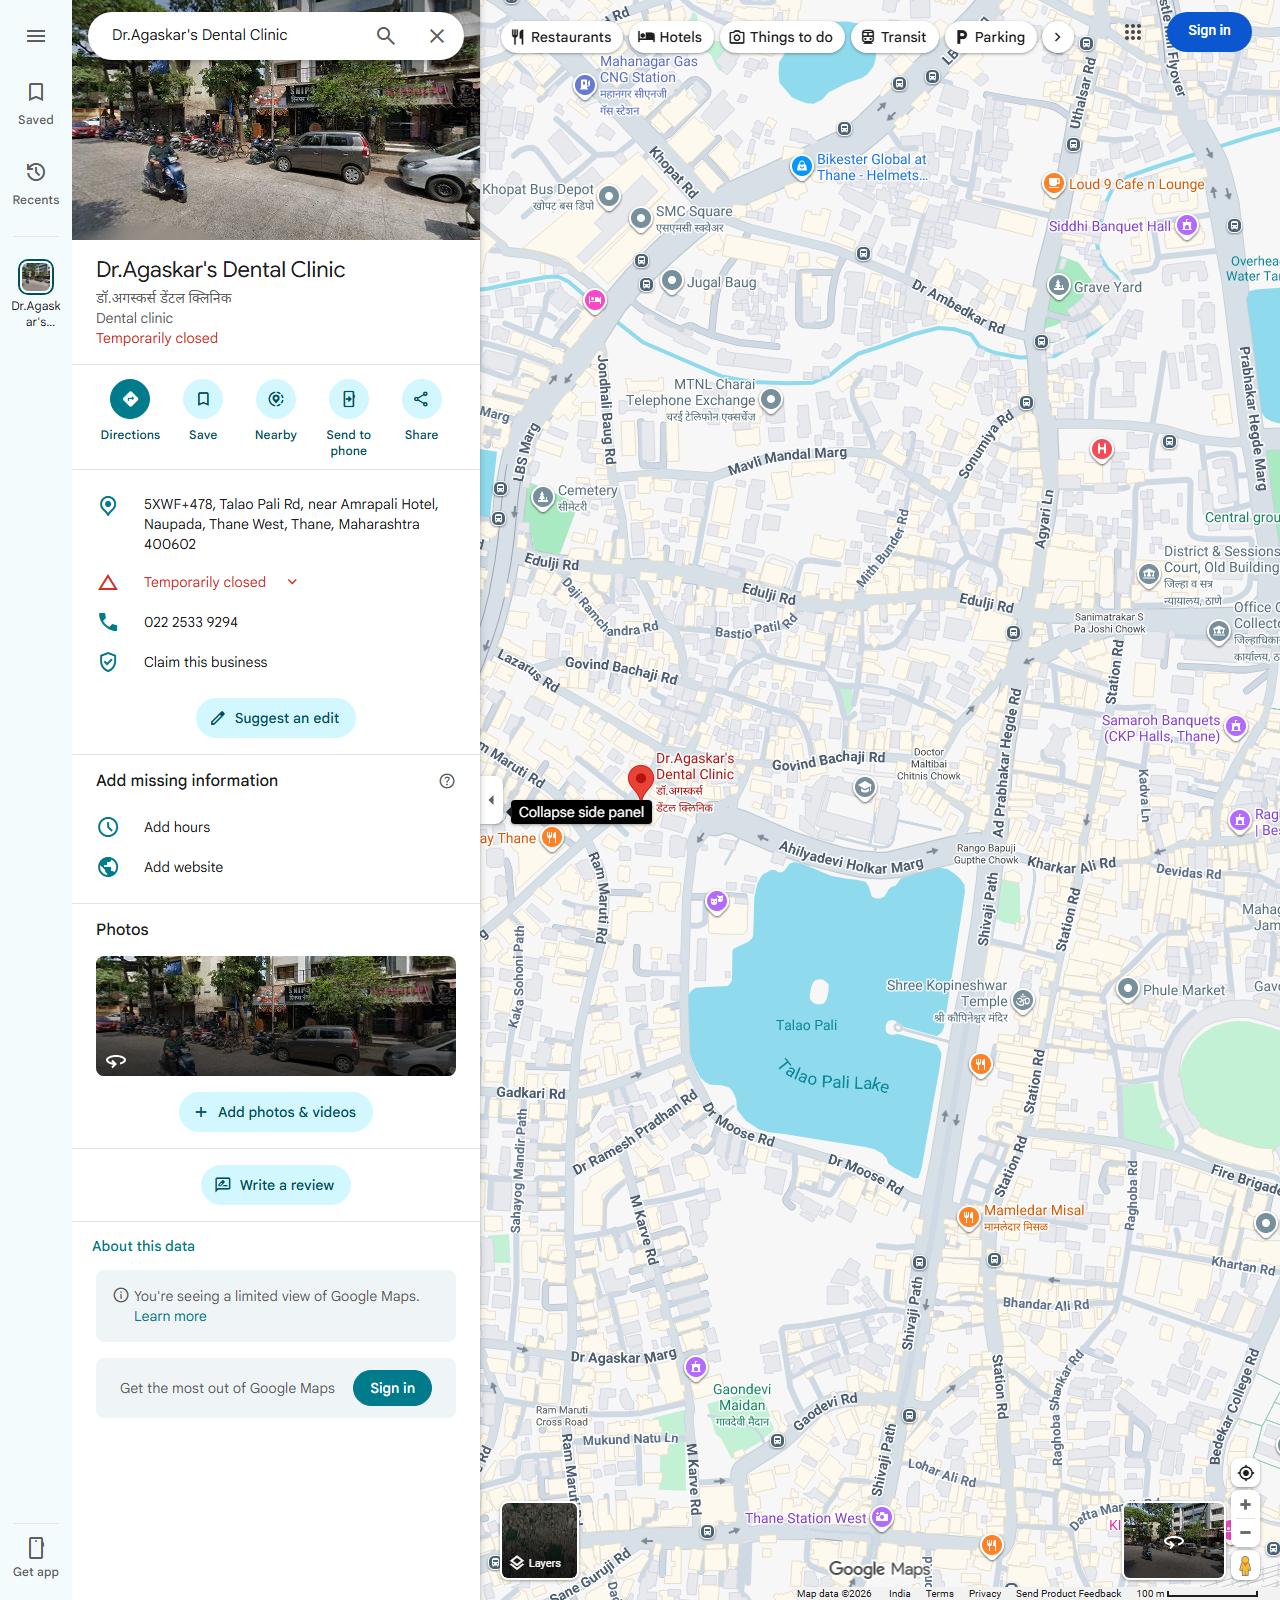This screenshot has height=1600, width=1280.
Task: Share this place
Action: pos(421,410)
